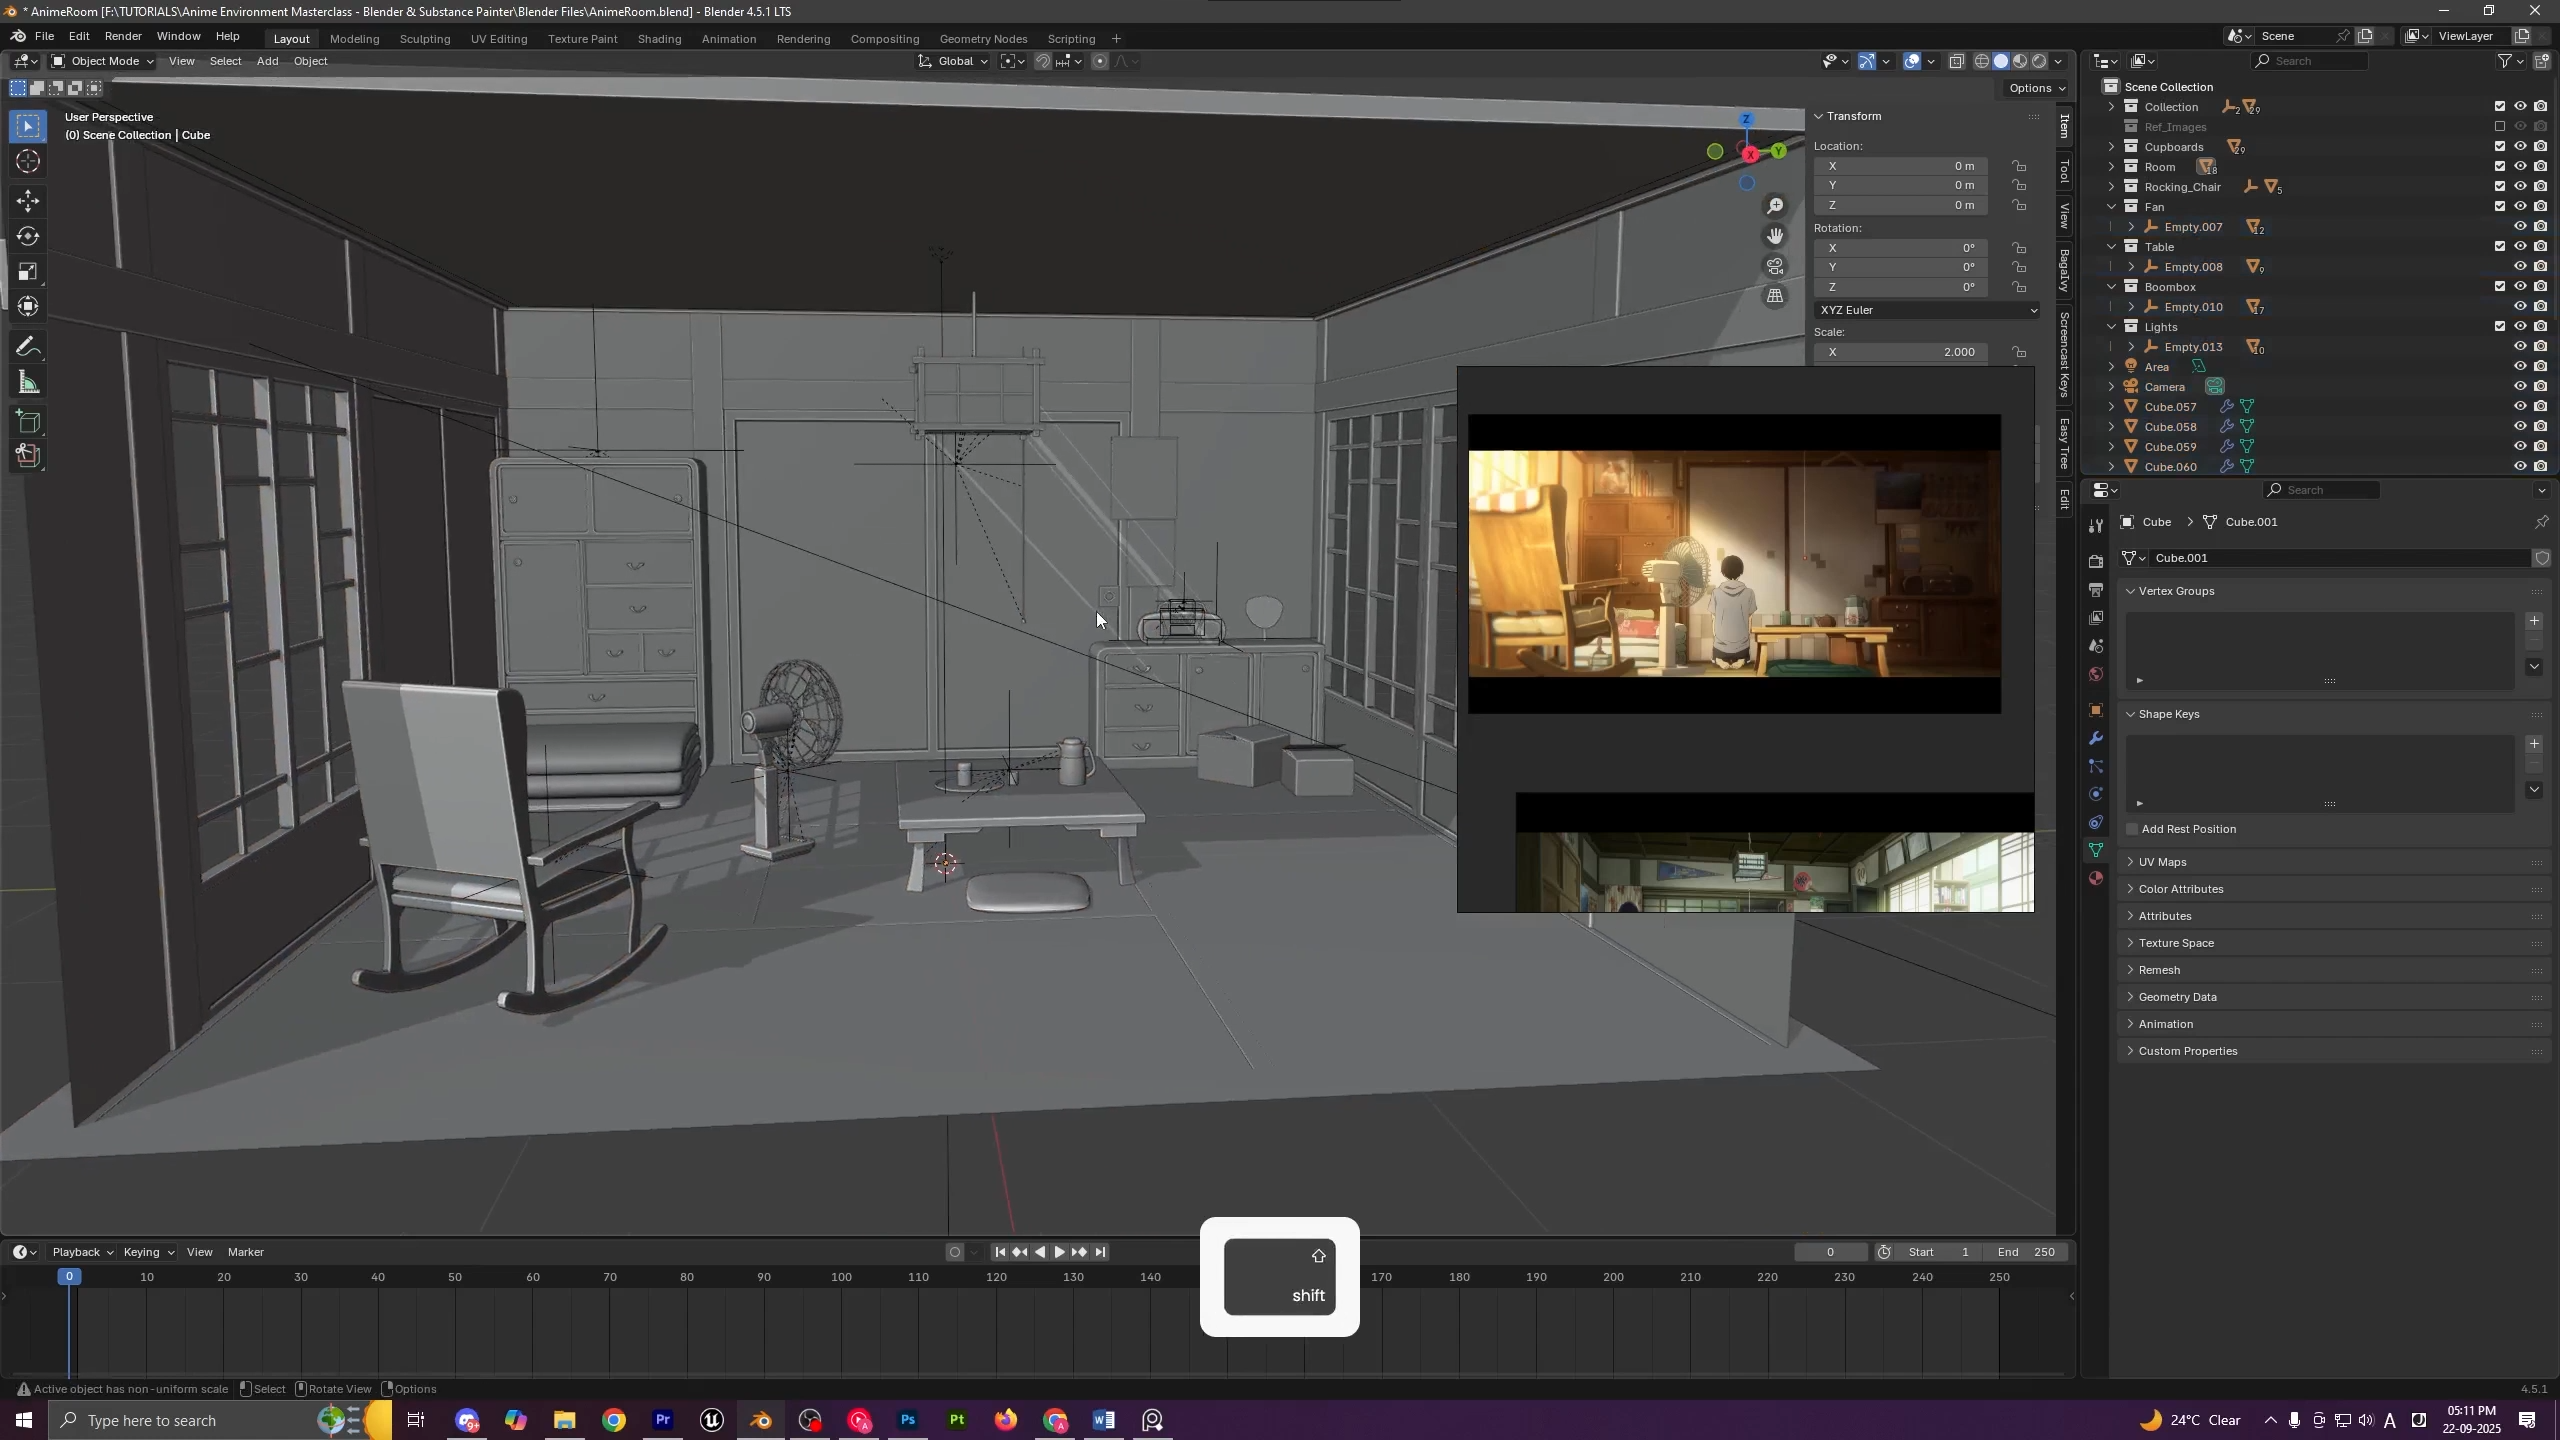2560x1440 pixels.
Task: Activate the Rotate tool
Action: pyautogui.click(x=28, y=237)
